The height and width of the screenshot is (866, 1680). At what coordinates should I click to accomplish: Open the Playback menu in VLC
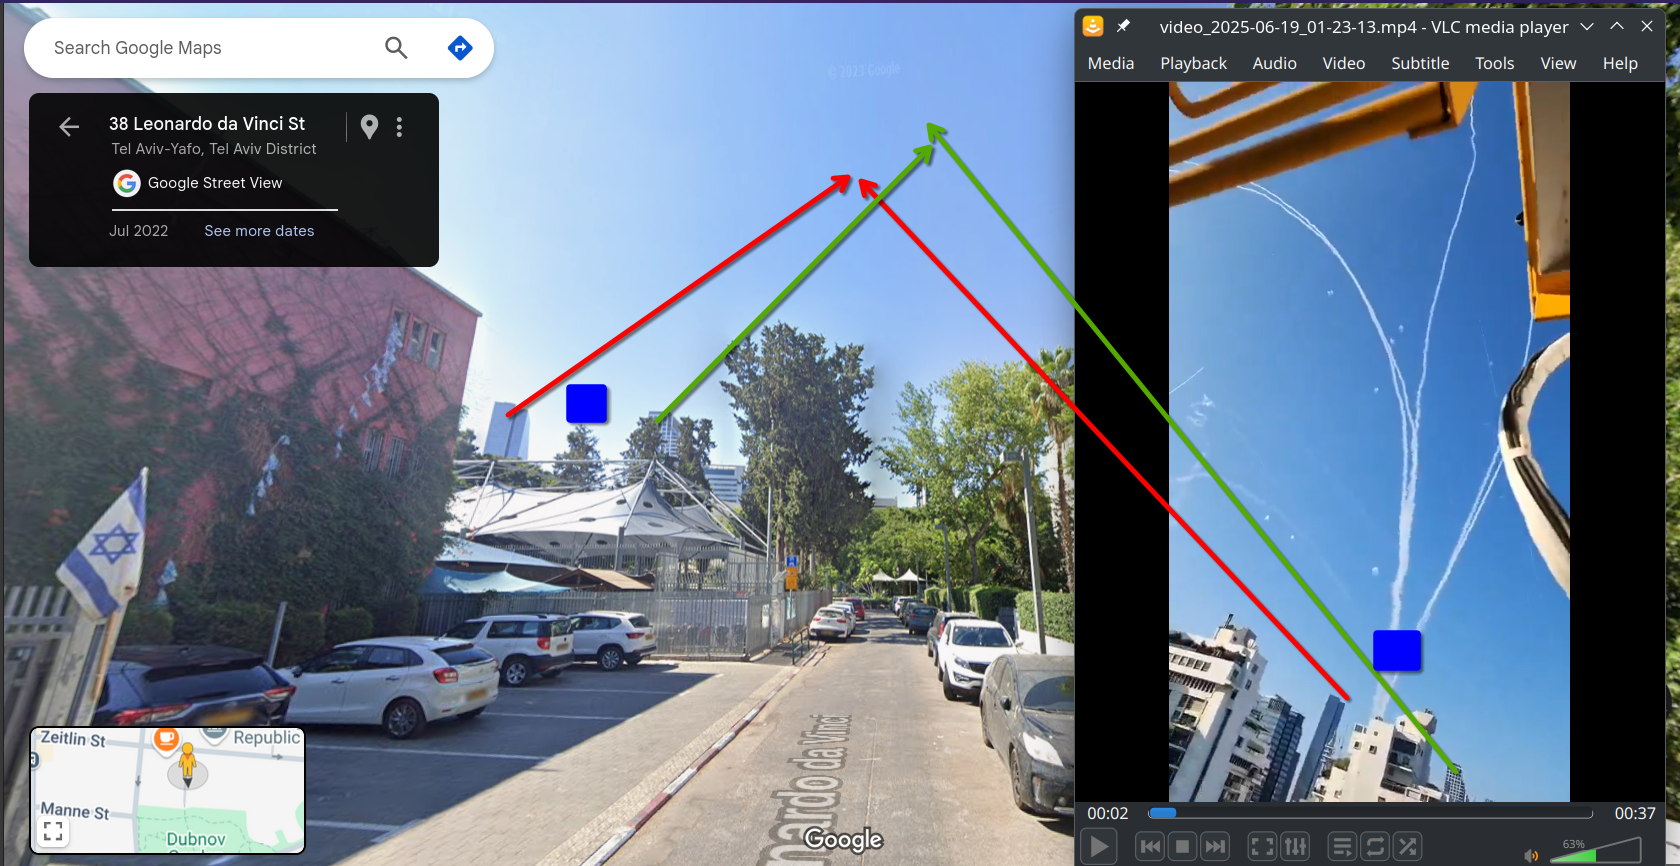point(1193,63)
